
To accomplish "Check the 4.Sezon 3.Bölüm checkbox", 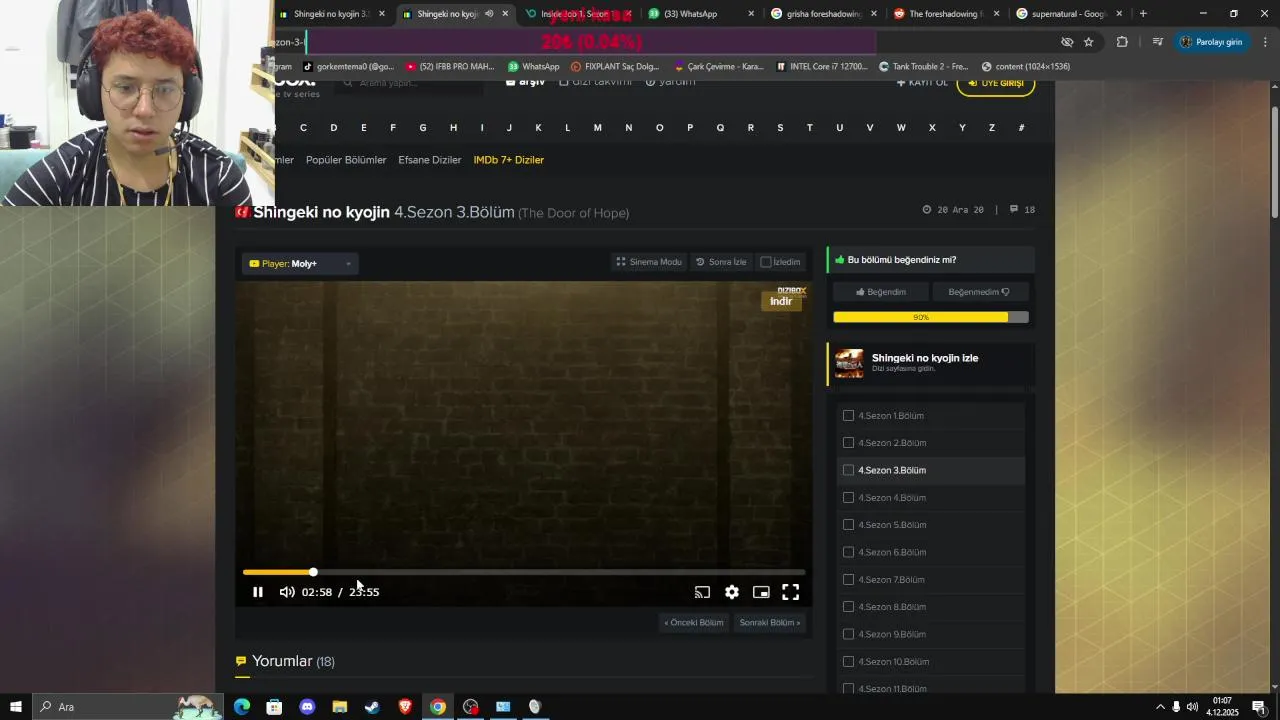I will 848,470.
